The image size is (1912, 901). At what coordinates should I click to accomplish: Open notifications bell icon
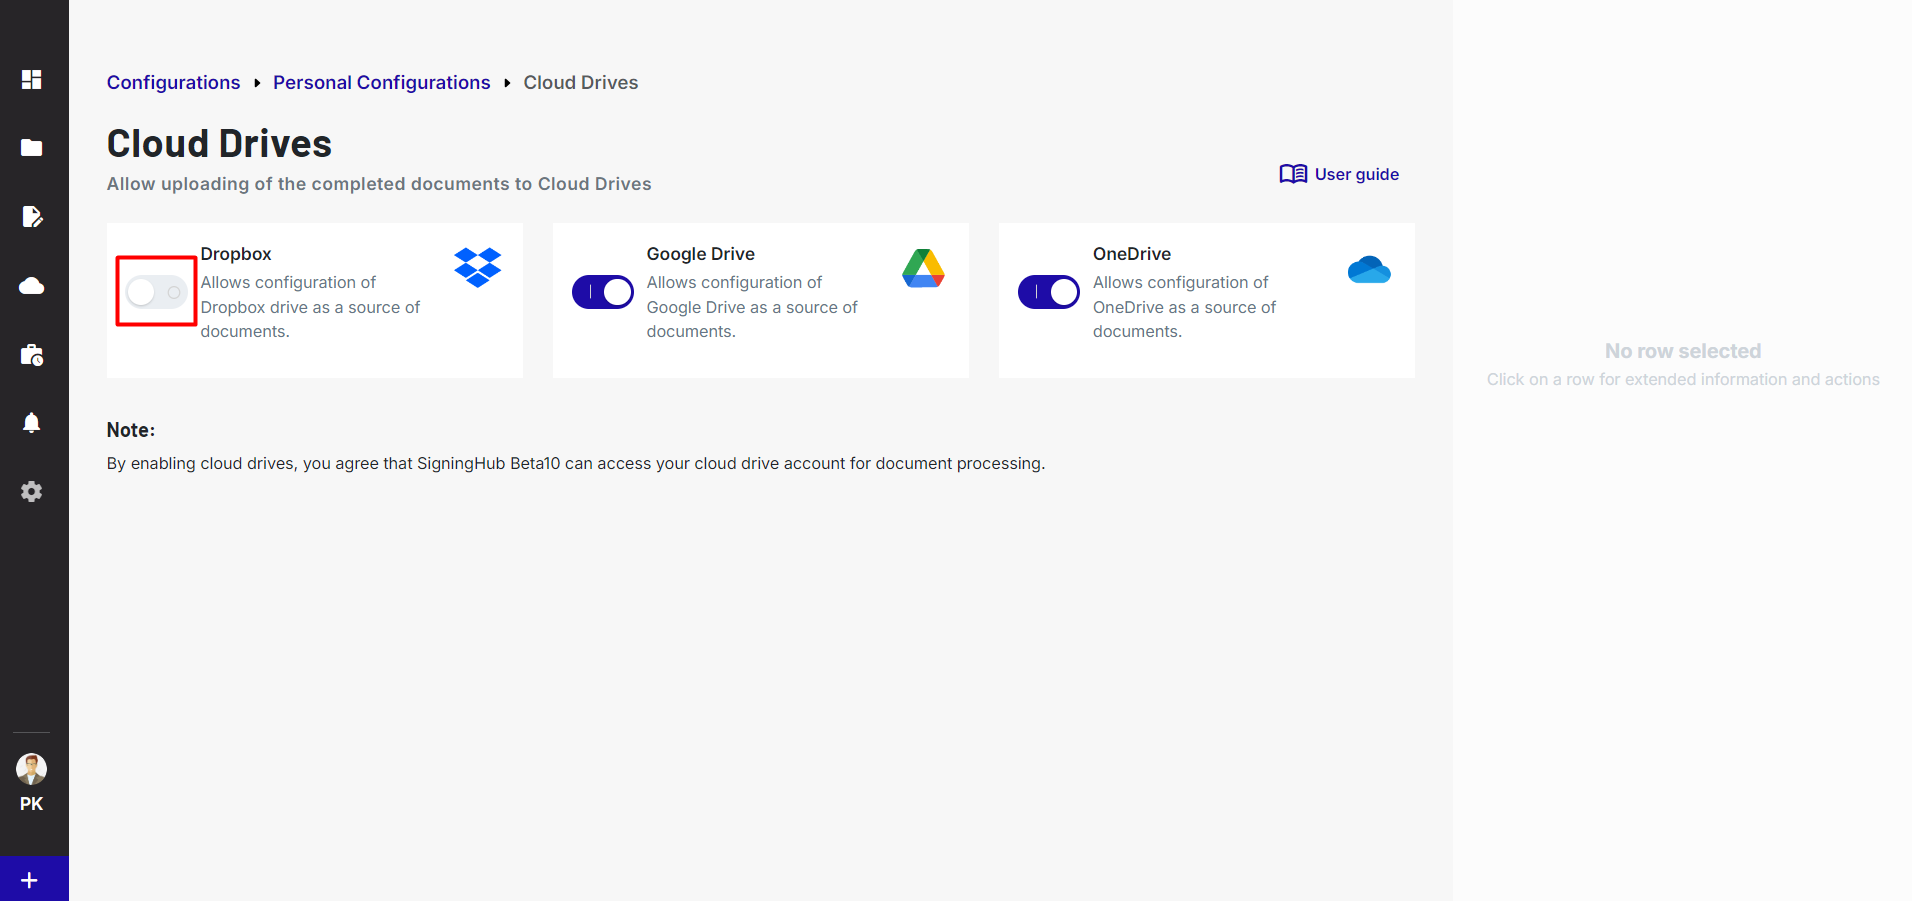(x=32, y=423)
